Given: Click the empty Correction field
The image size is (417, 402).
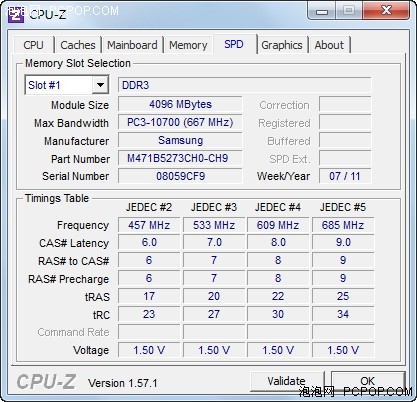Looking at the screenshot, I should tap(345, 104).
